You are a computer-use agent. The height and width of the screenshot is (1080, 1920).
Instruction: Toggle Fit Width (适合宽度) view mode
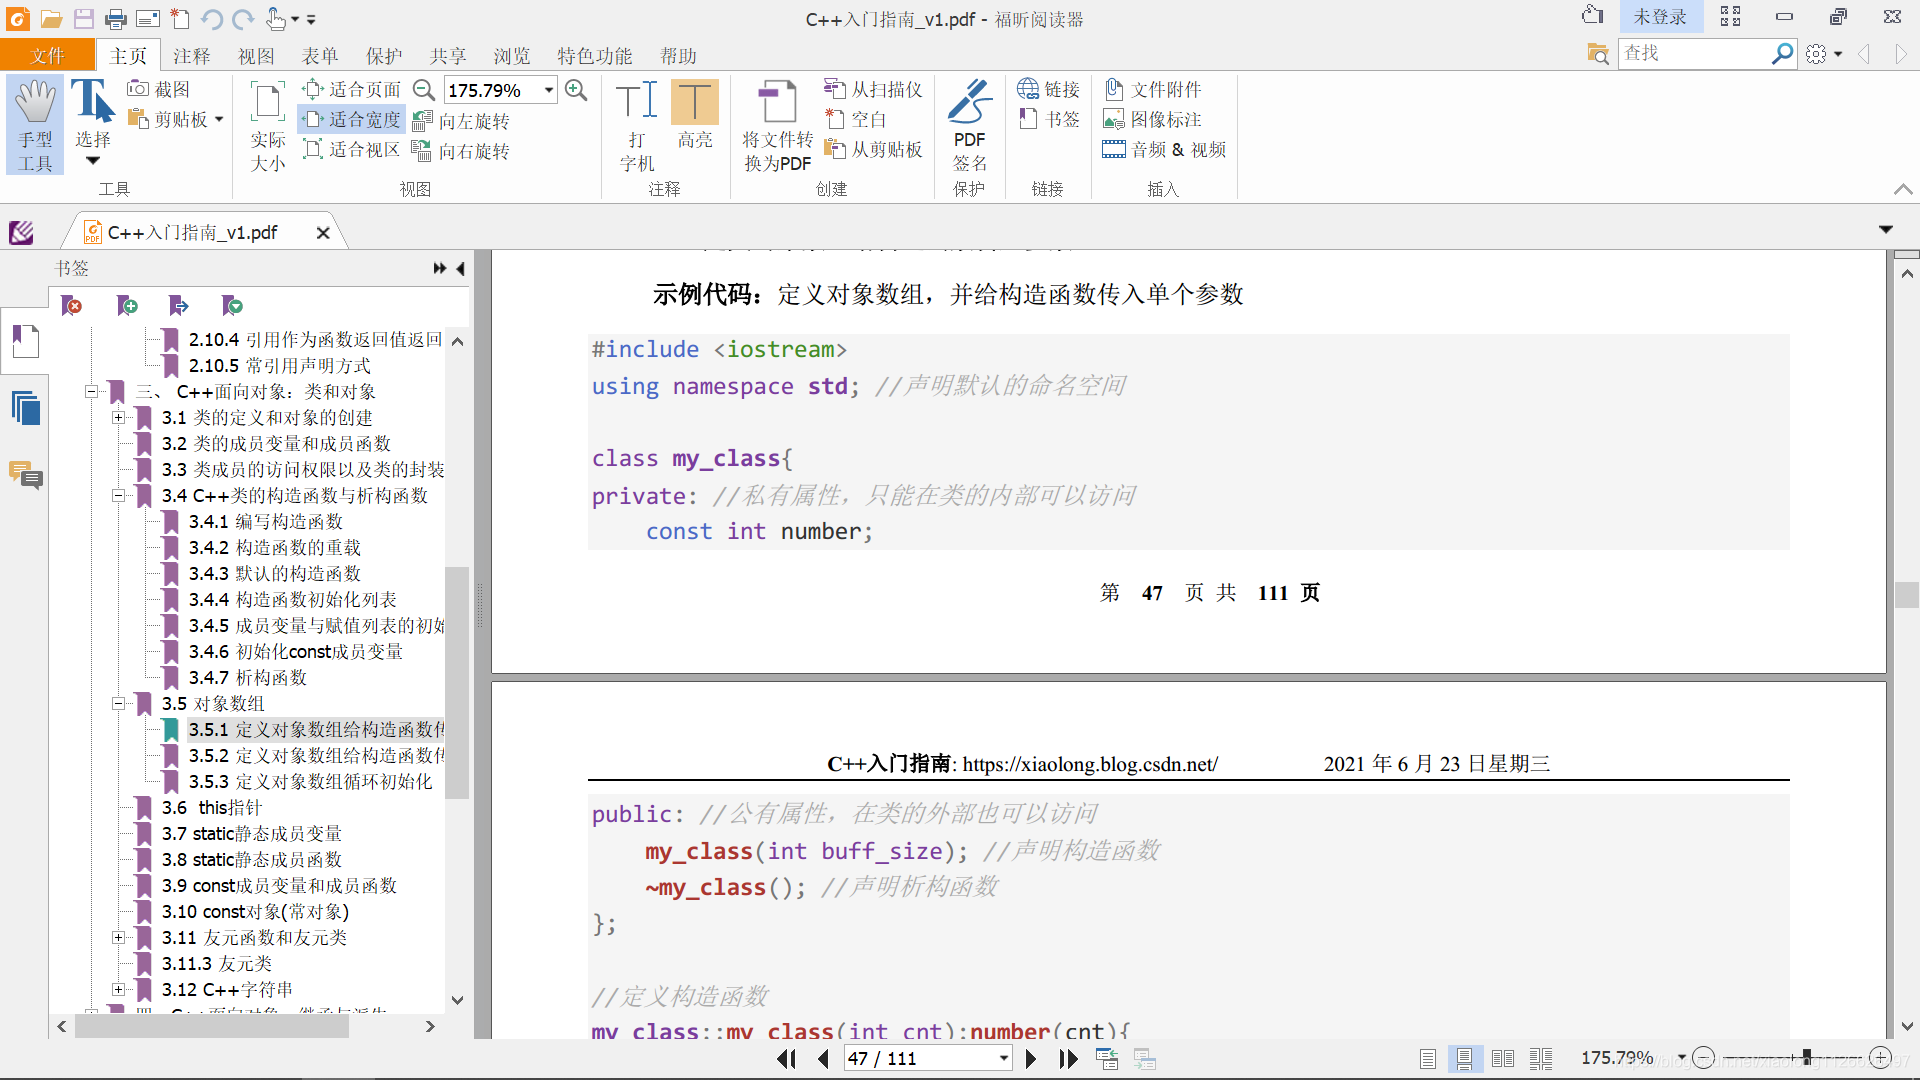pos(352,120)
